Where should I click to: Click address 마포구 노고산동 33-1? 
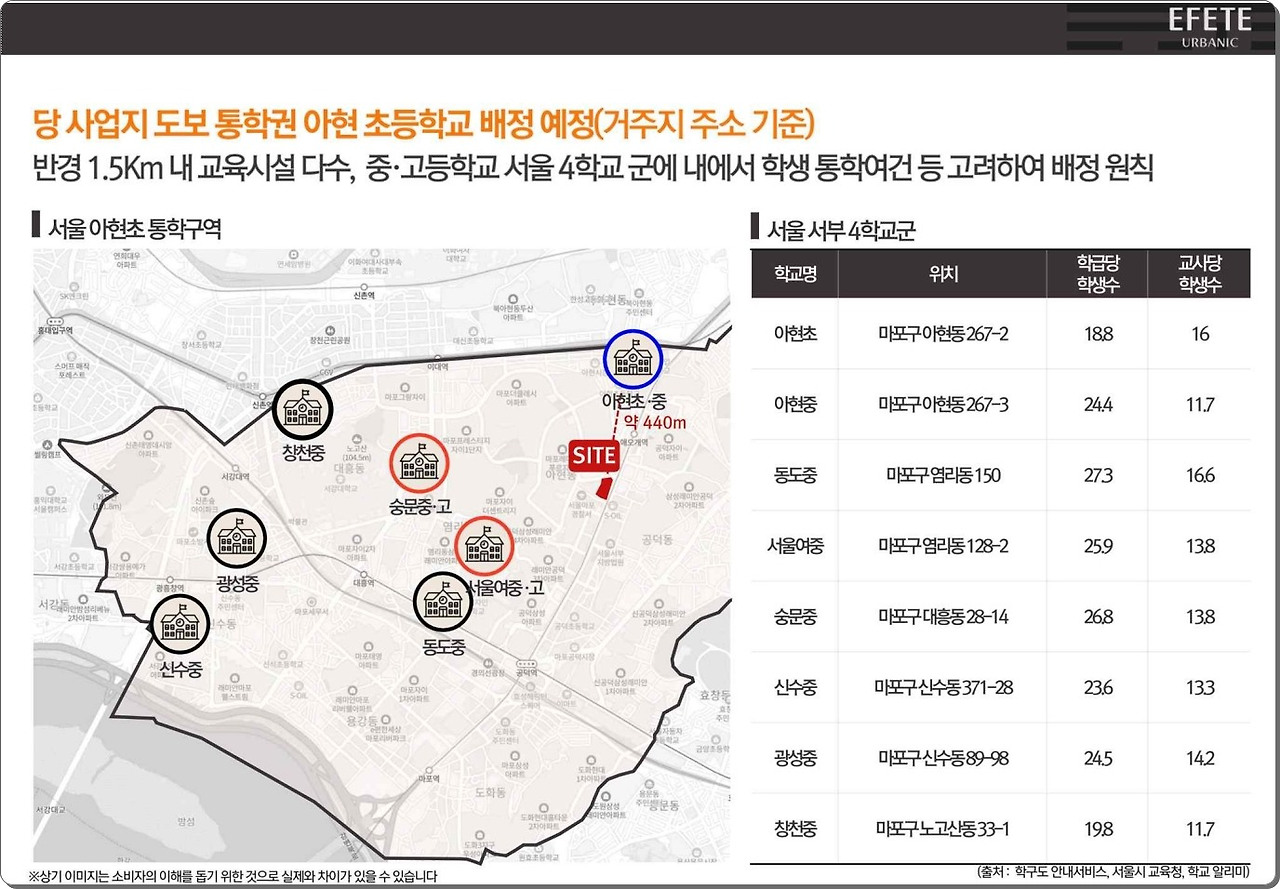[943, 829]
